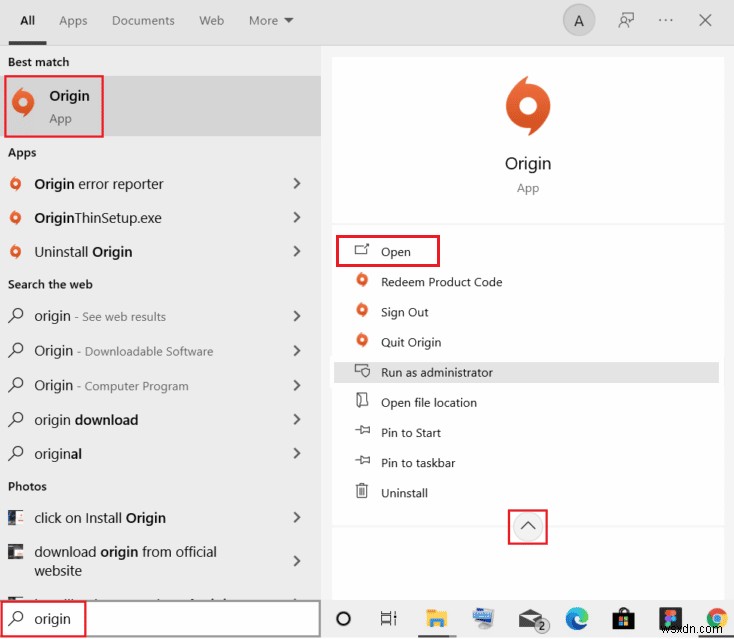The height and width of the screenshot is (639, 734).
Task: Click the Redeem Product Code icon
Action: [362, 280]
